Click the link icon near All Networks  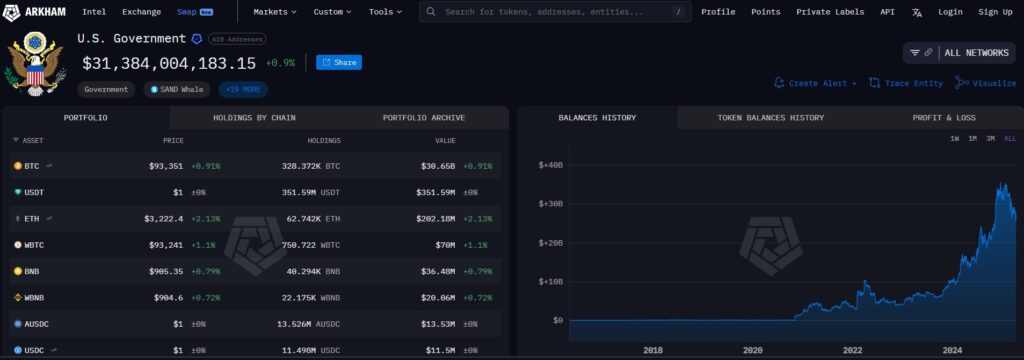coord(928,53)
